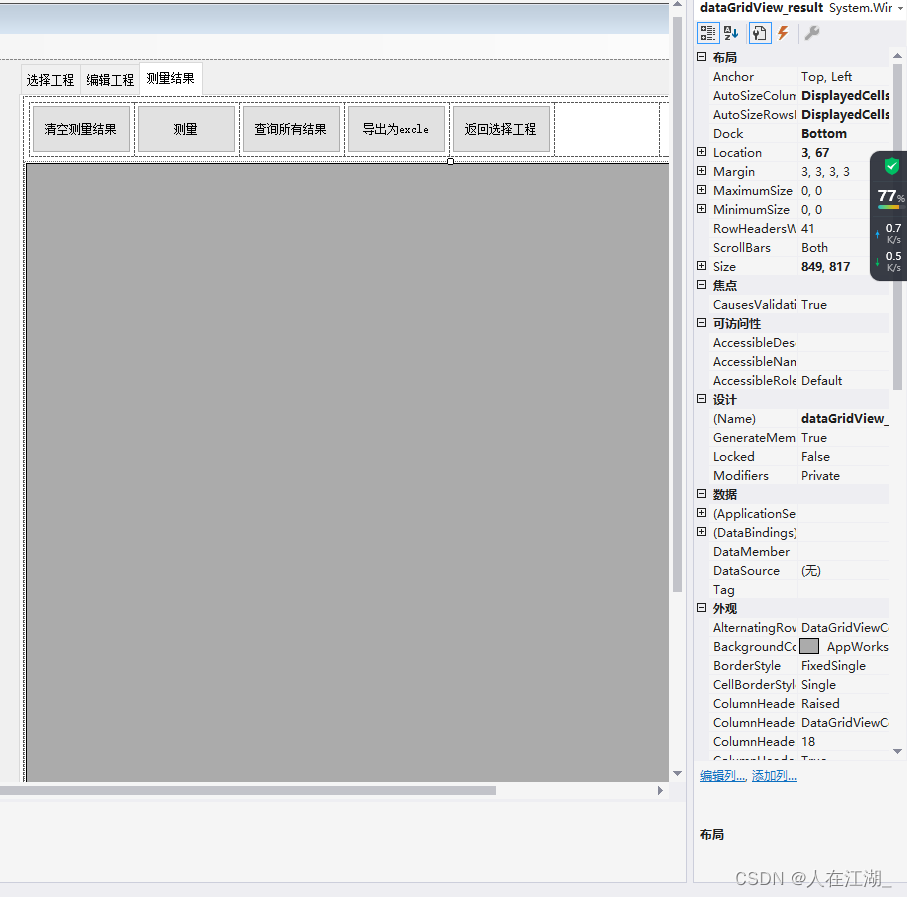Expand the Margin property
907x897 pixels.
coord(701,171)
